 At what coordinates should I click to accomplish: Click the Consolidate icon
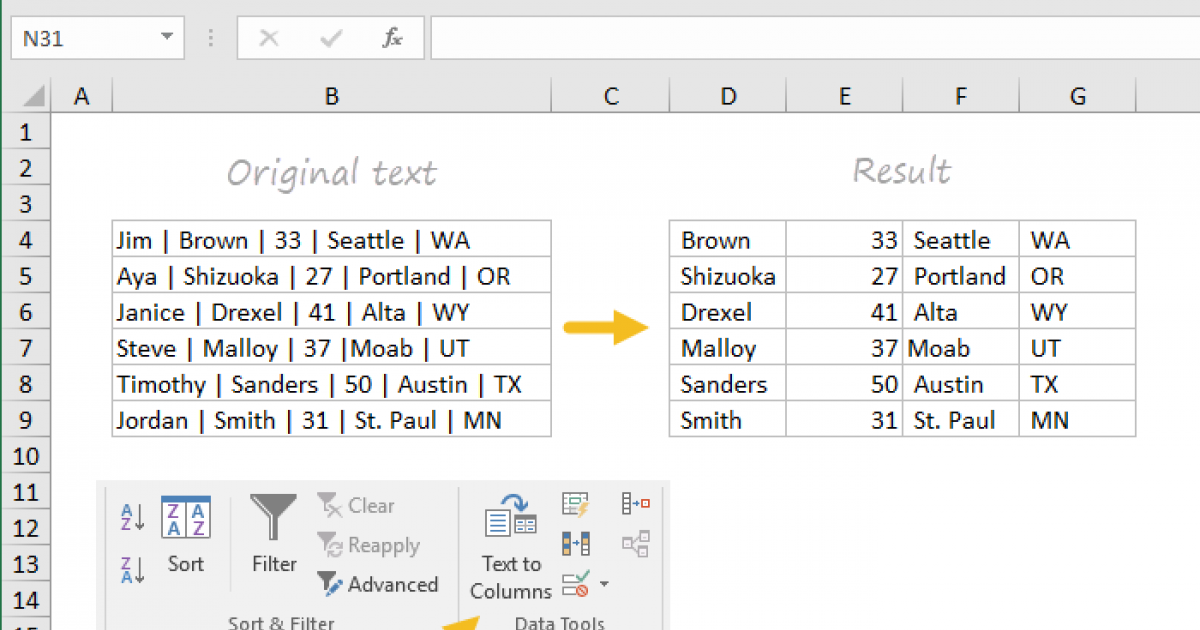pyautogui.click(x=636, y=503)
